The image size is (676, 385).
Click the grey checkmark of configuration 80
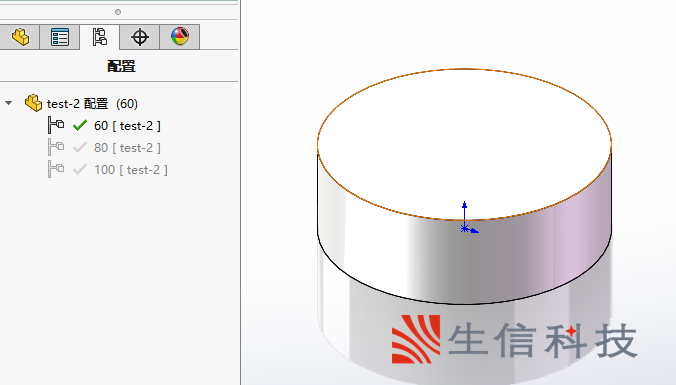tap(80, 147)
